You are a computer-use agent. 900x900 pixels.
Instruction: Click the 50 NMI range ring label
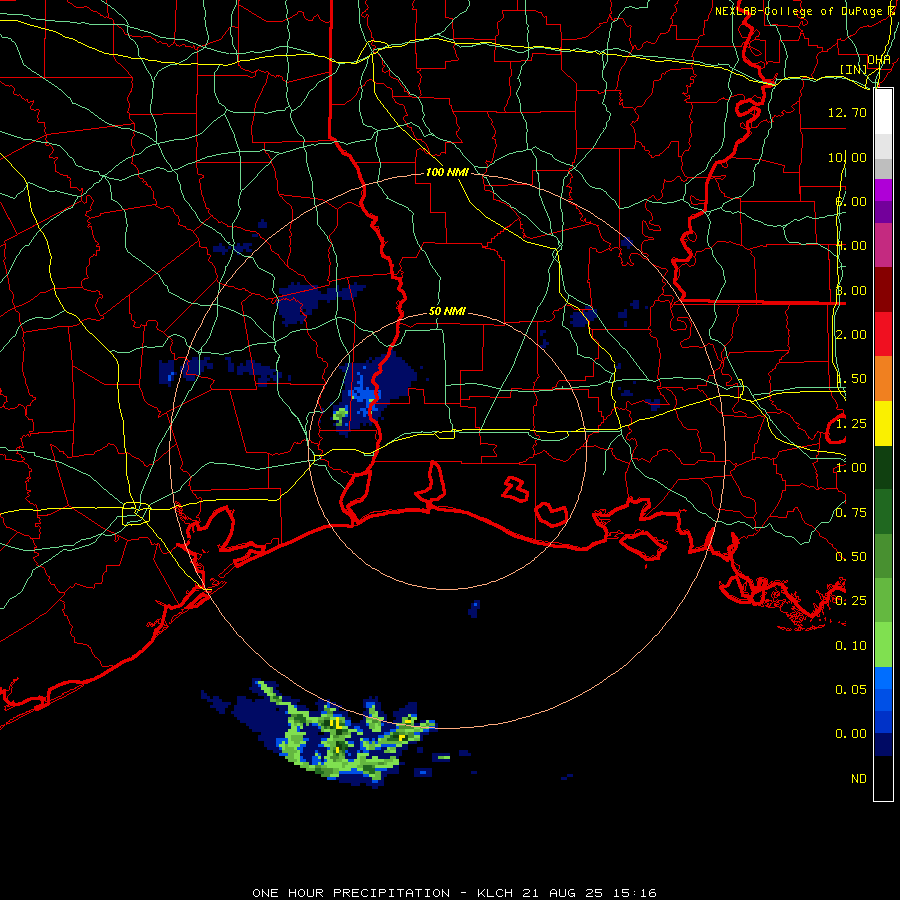tap(447, 312)
